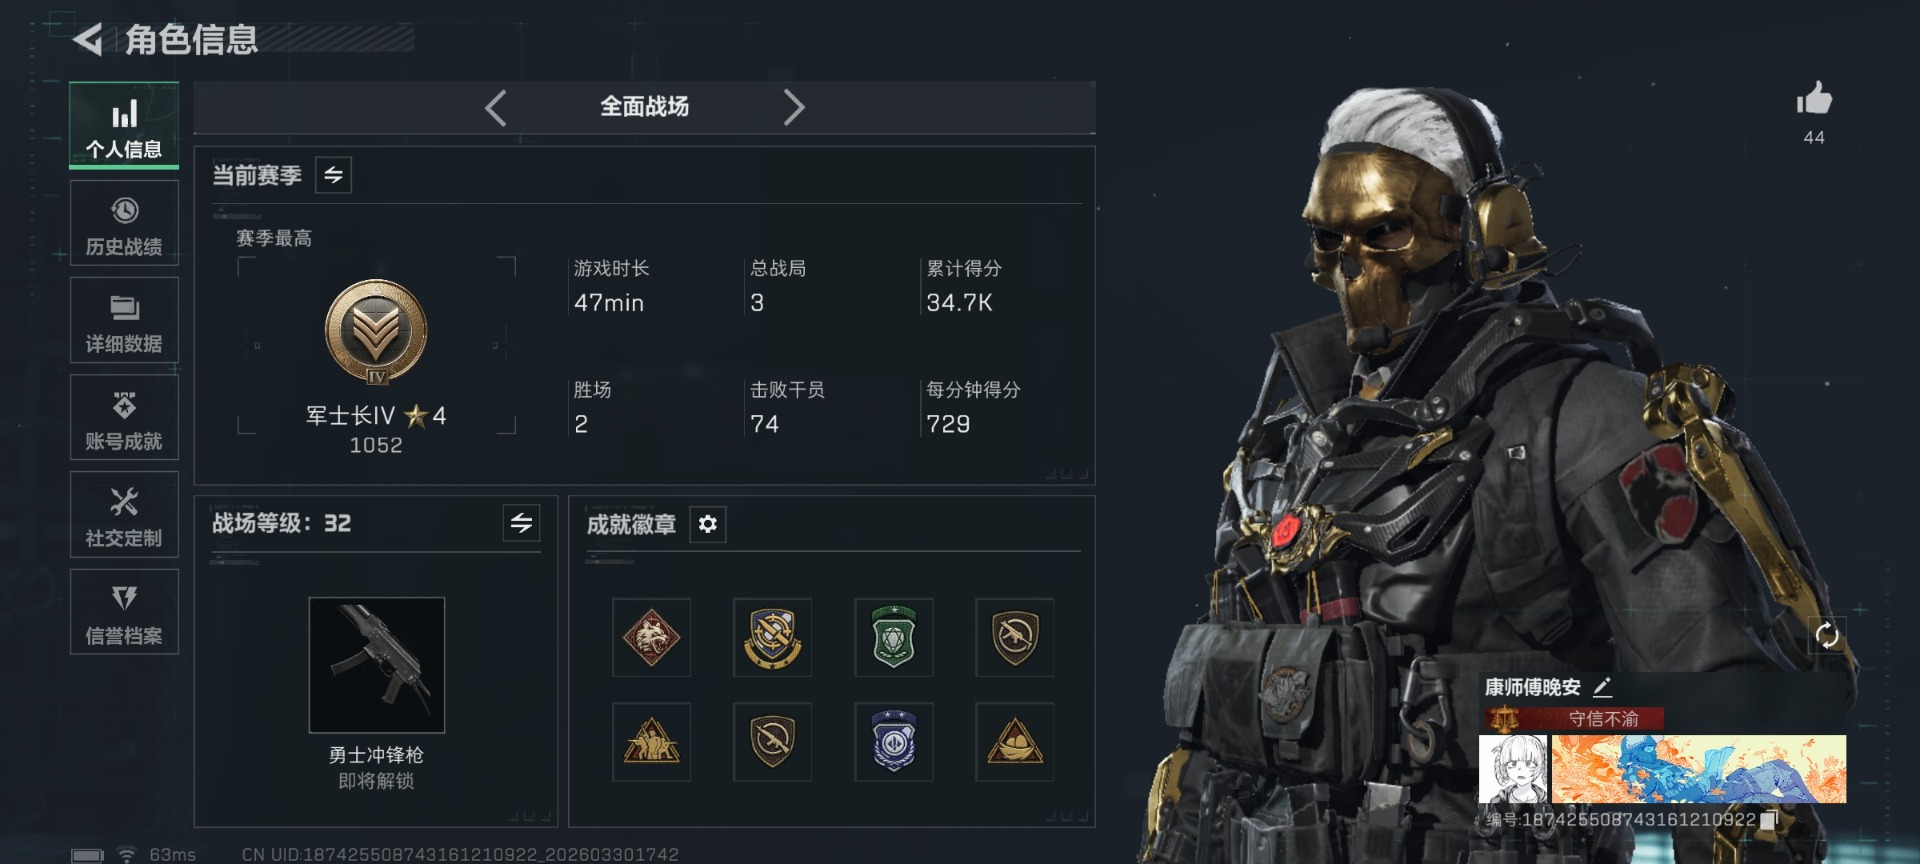Open the 详细数据 tab
Viewport: 1920px width, 864px height.
[x=124, y=321]
